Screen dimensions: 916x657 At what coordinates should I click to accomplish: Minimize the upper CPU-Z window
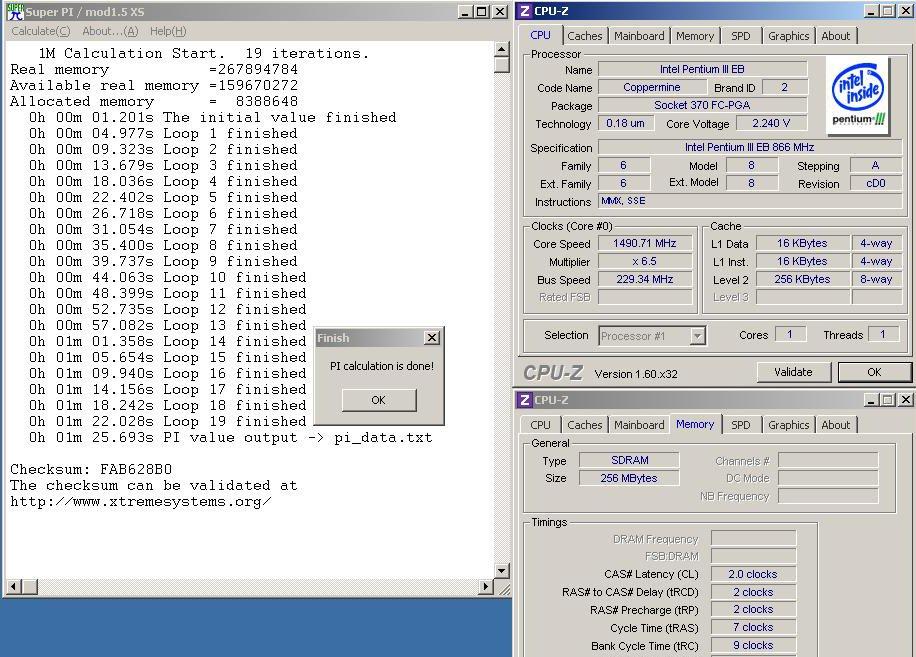871,11
